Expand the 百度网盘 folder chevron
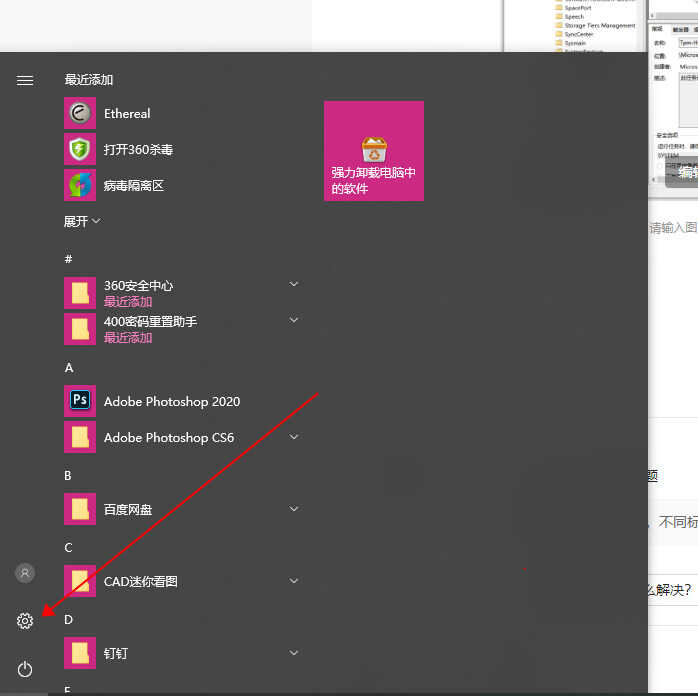Viewport: 698px width, 696px height. click(x=294, y=509)
